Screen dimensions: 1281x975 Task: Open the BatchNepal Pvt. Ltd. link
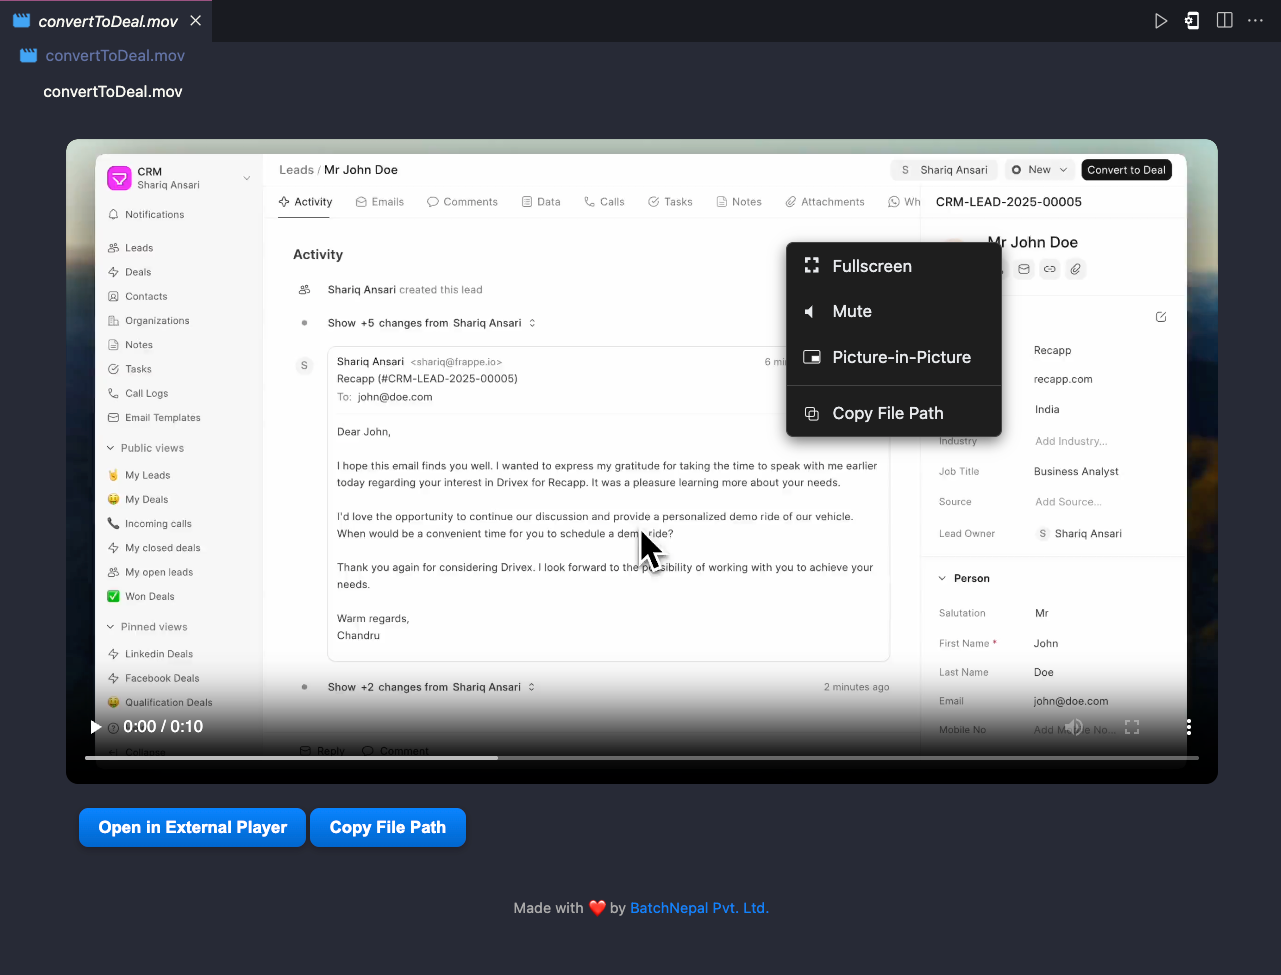point(699,908)
